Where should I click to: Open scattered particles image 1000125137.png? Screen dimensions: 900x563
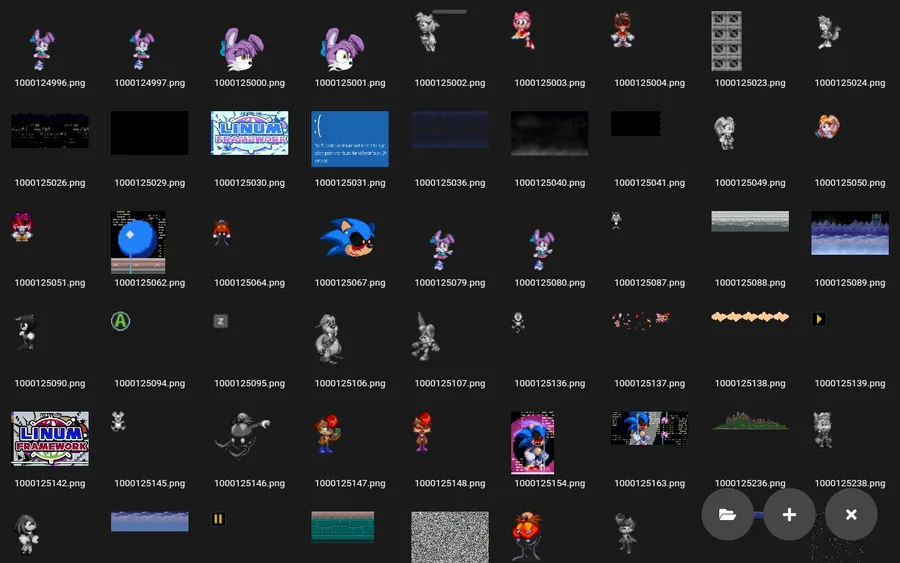[x=641, y=321]
